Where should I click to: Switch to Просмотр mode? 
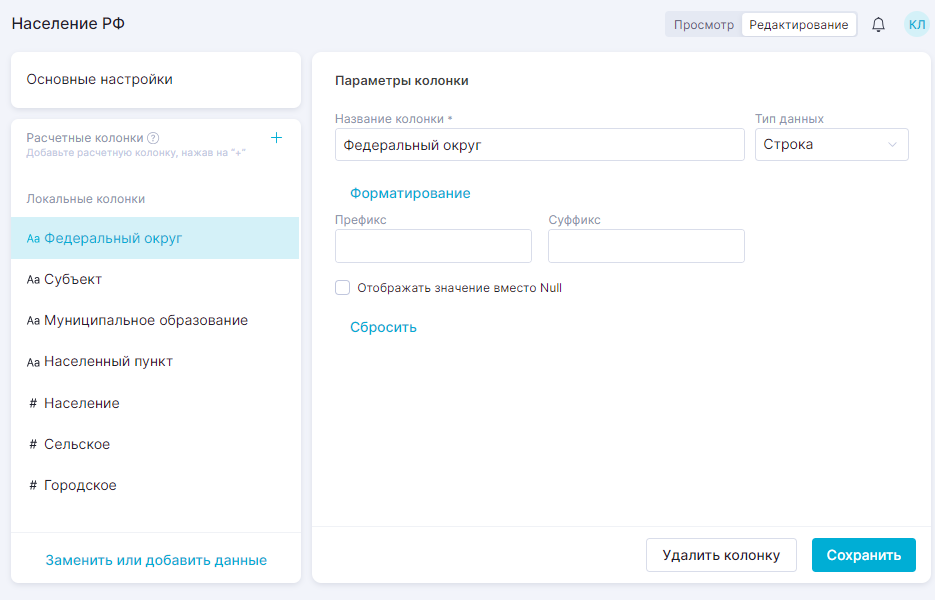(703, 25)
